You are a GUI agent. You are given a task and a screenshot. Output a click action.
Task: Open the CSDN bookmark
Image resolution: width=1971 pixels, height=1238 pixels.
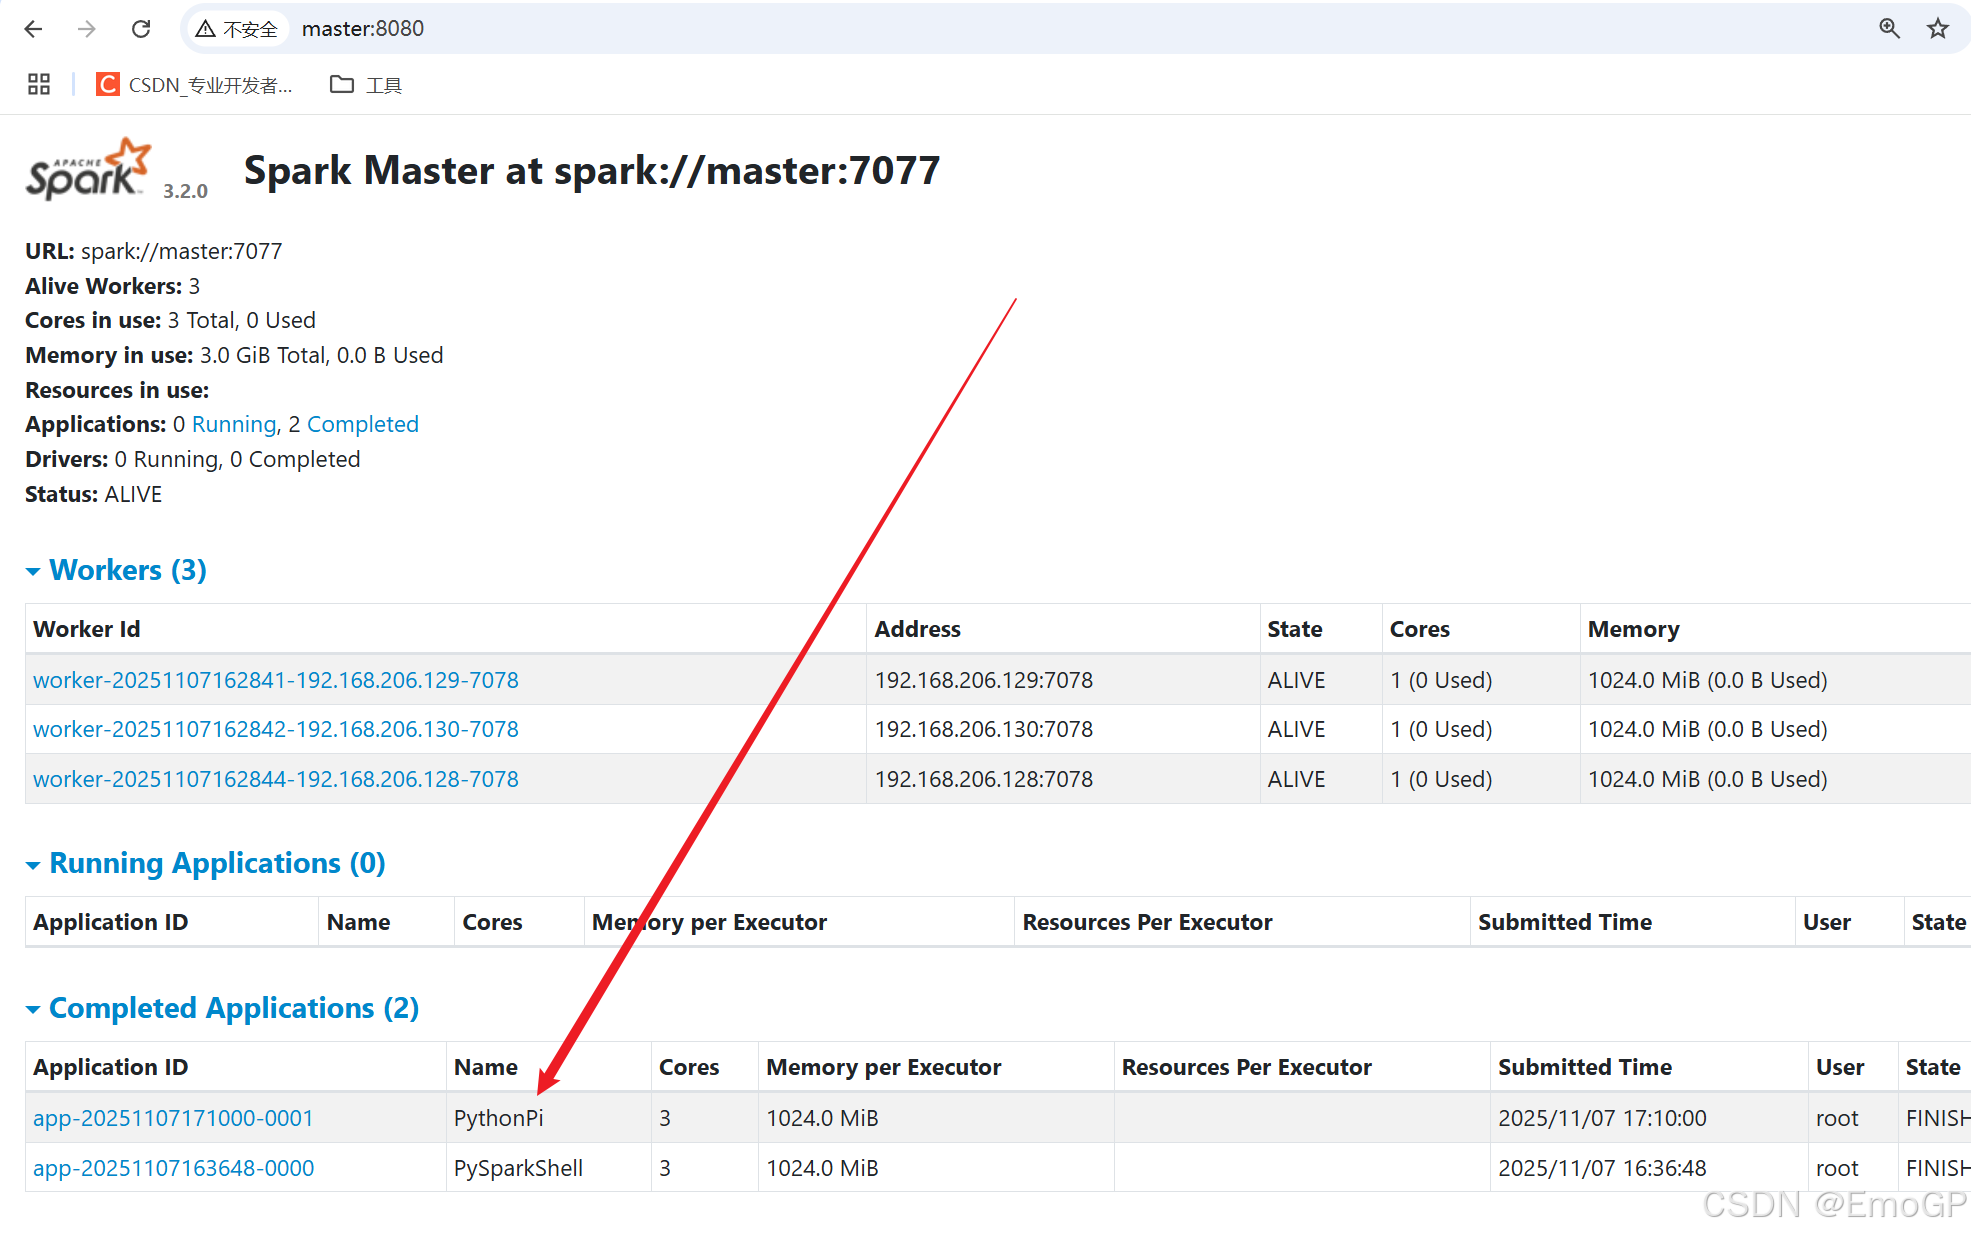pos(195,85)
